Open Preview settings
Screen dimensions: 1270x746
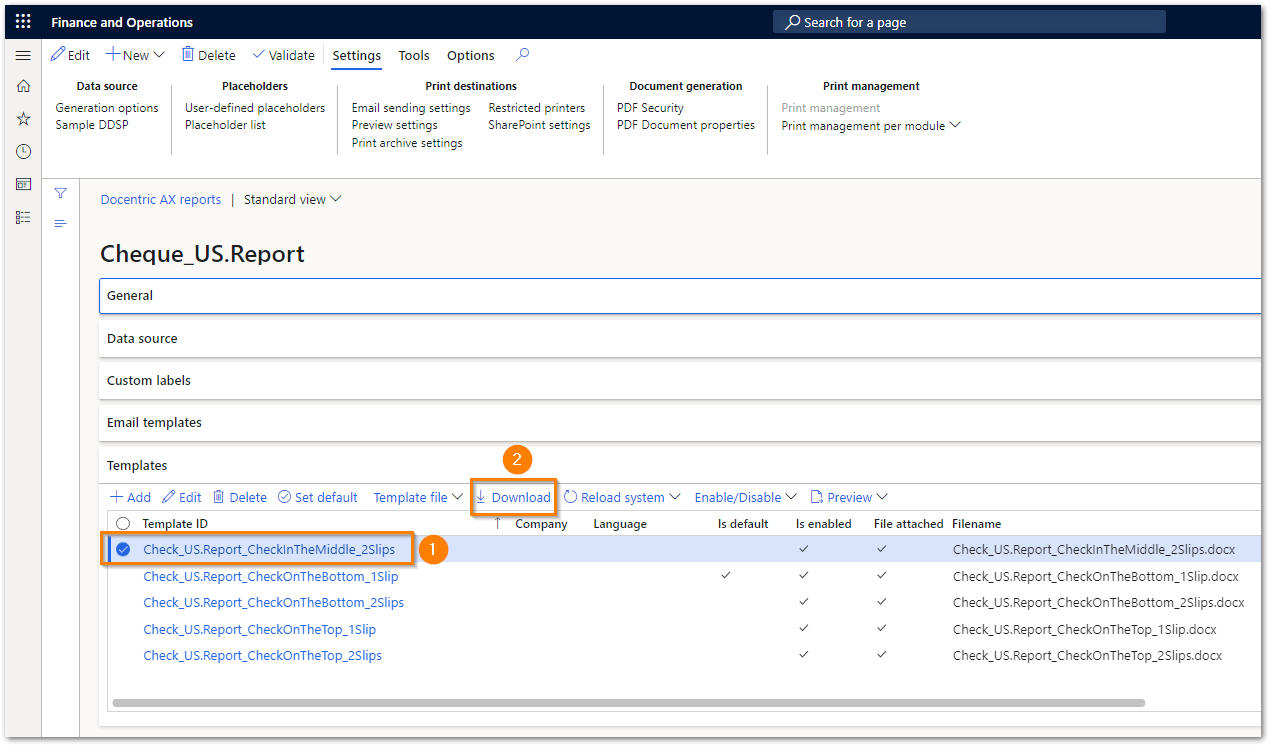click(x=394, y=125)
